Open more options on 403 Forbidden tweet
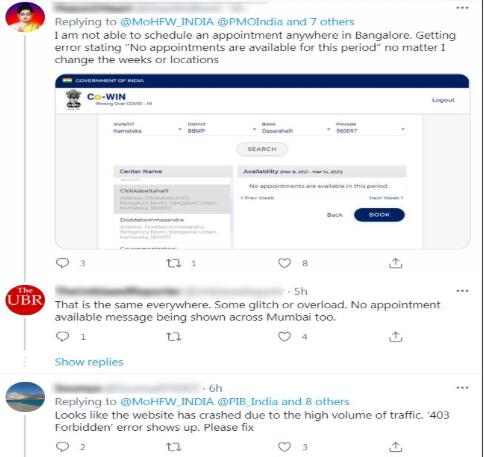The height and width of the screenshot is (457, 484). (462, 388)
